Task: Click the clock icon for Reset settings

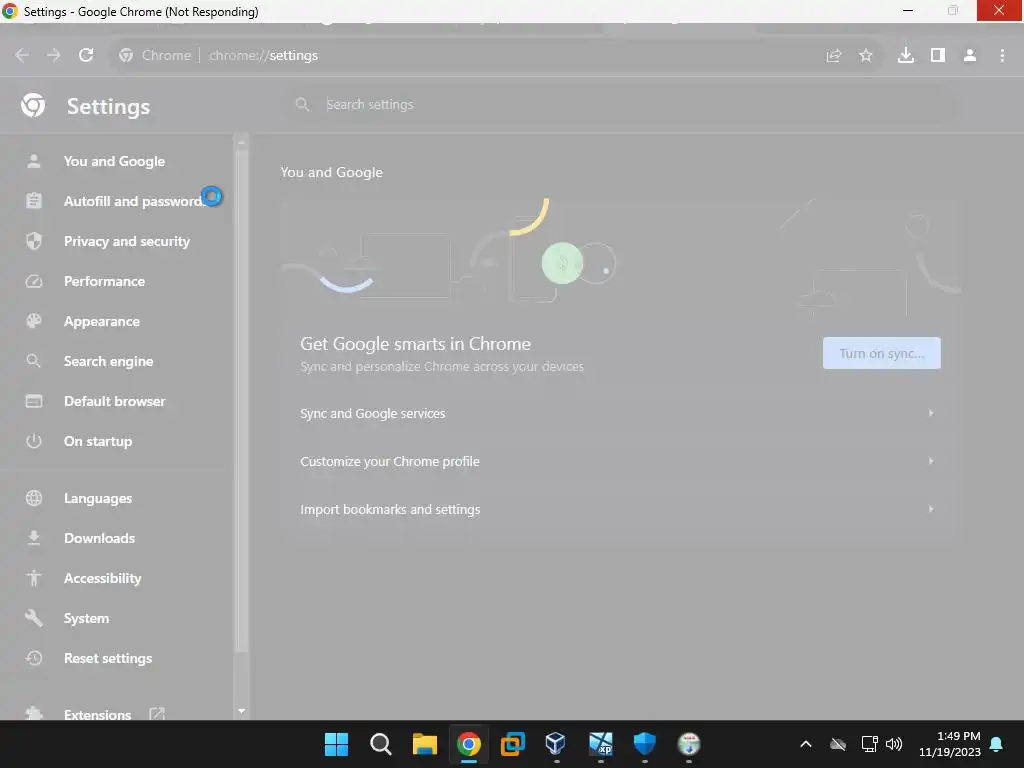Action: click(34, 658)
